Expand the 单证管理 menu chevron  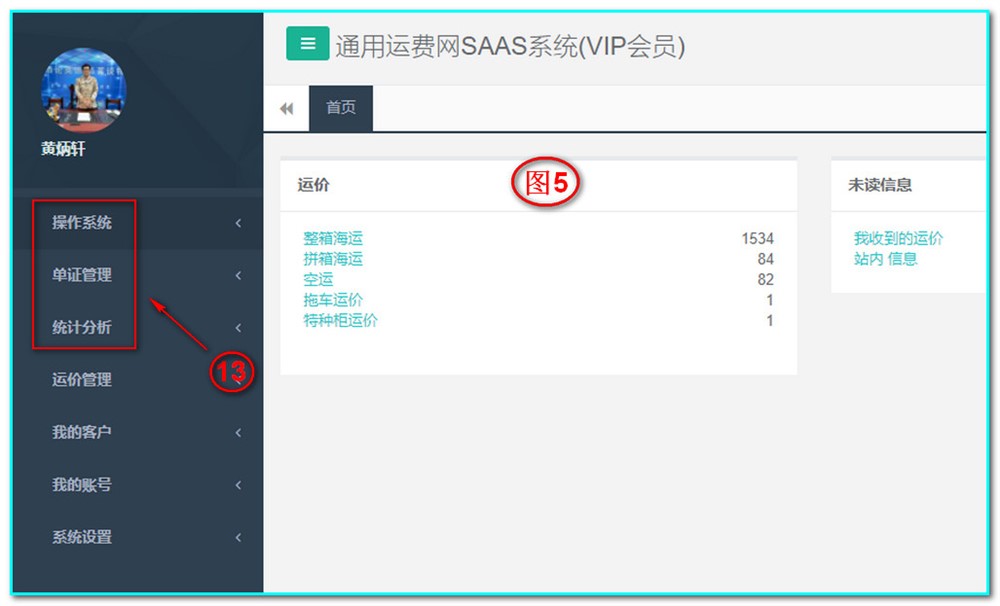coord(238,275)
